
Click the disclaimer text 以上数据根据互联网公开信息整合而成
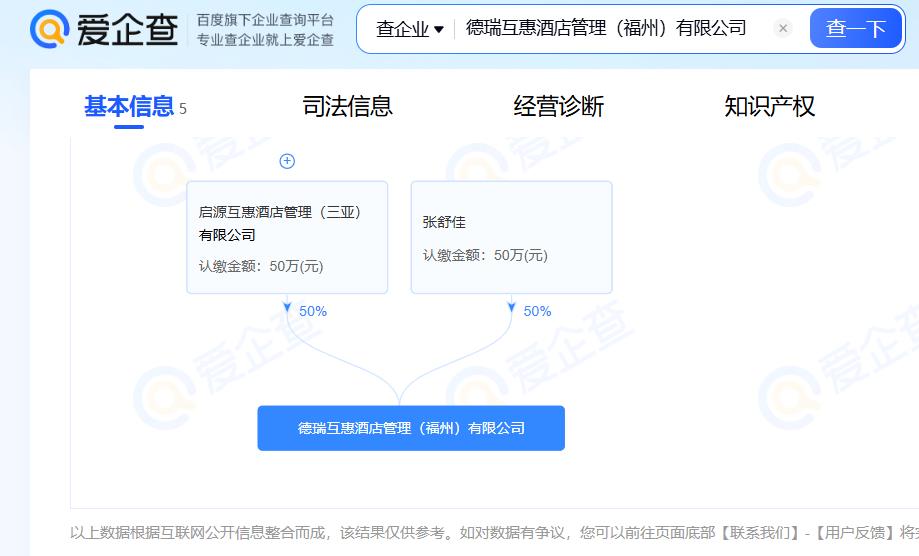(199, 533)
